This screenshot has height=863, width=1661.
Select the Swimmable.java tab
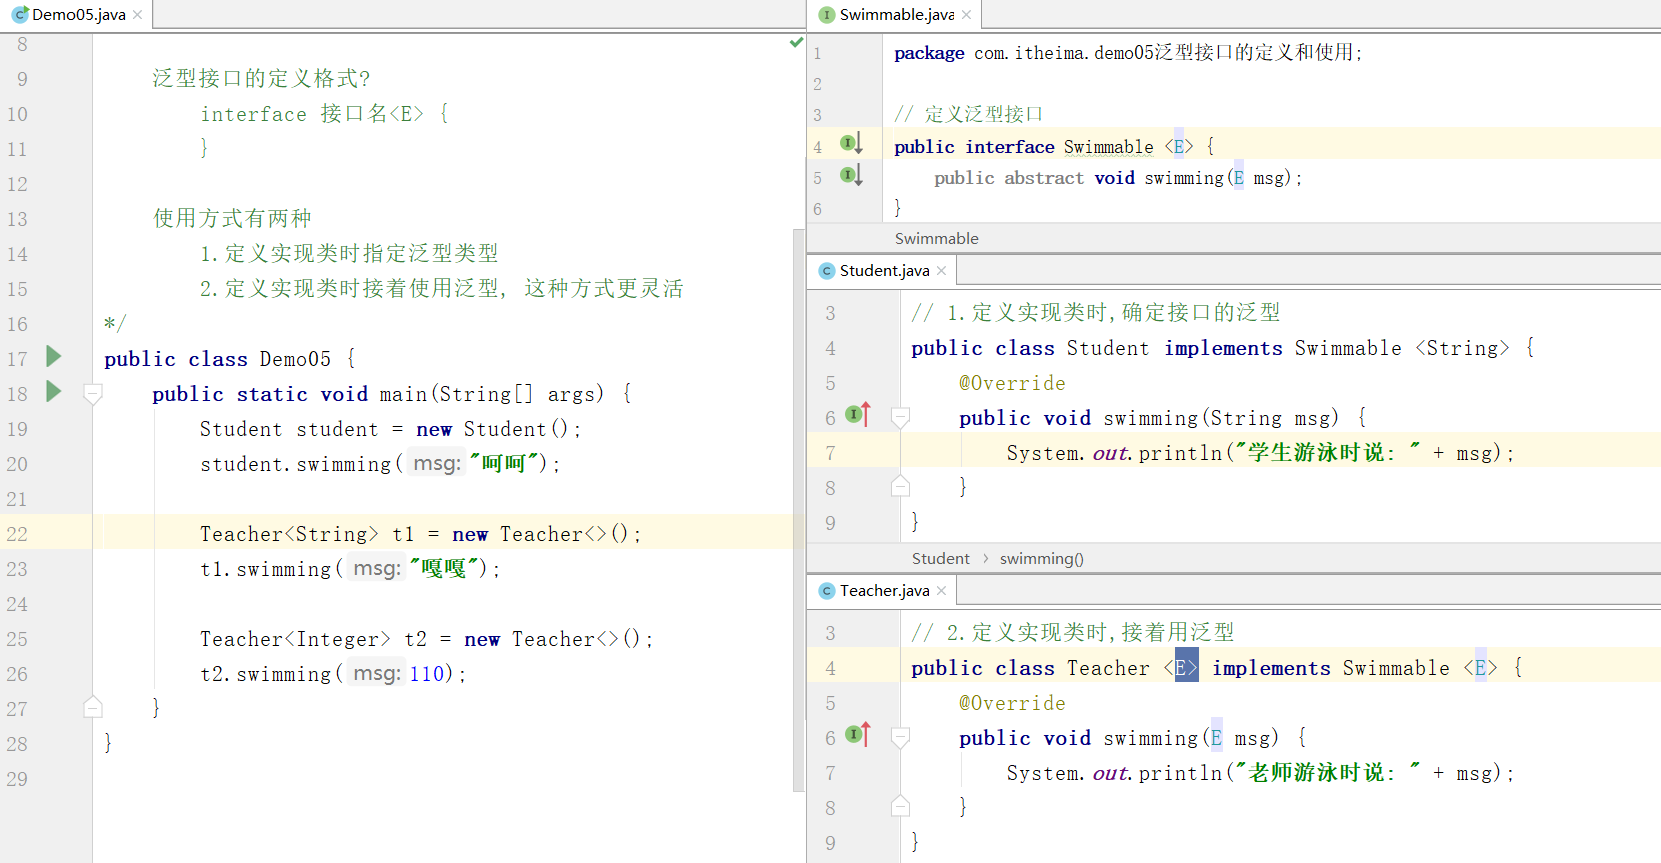pos(894,14)
